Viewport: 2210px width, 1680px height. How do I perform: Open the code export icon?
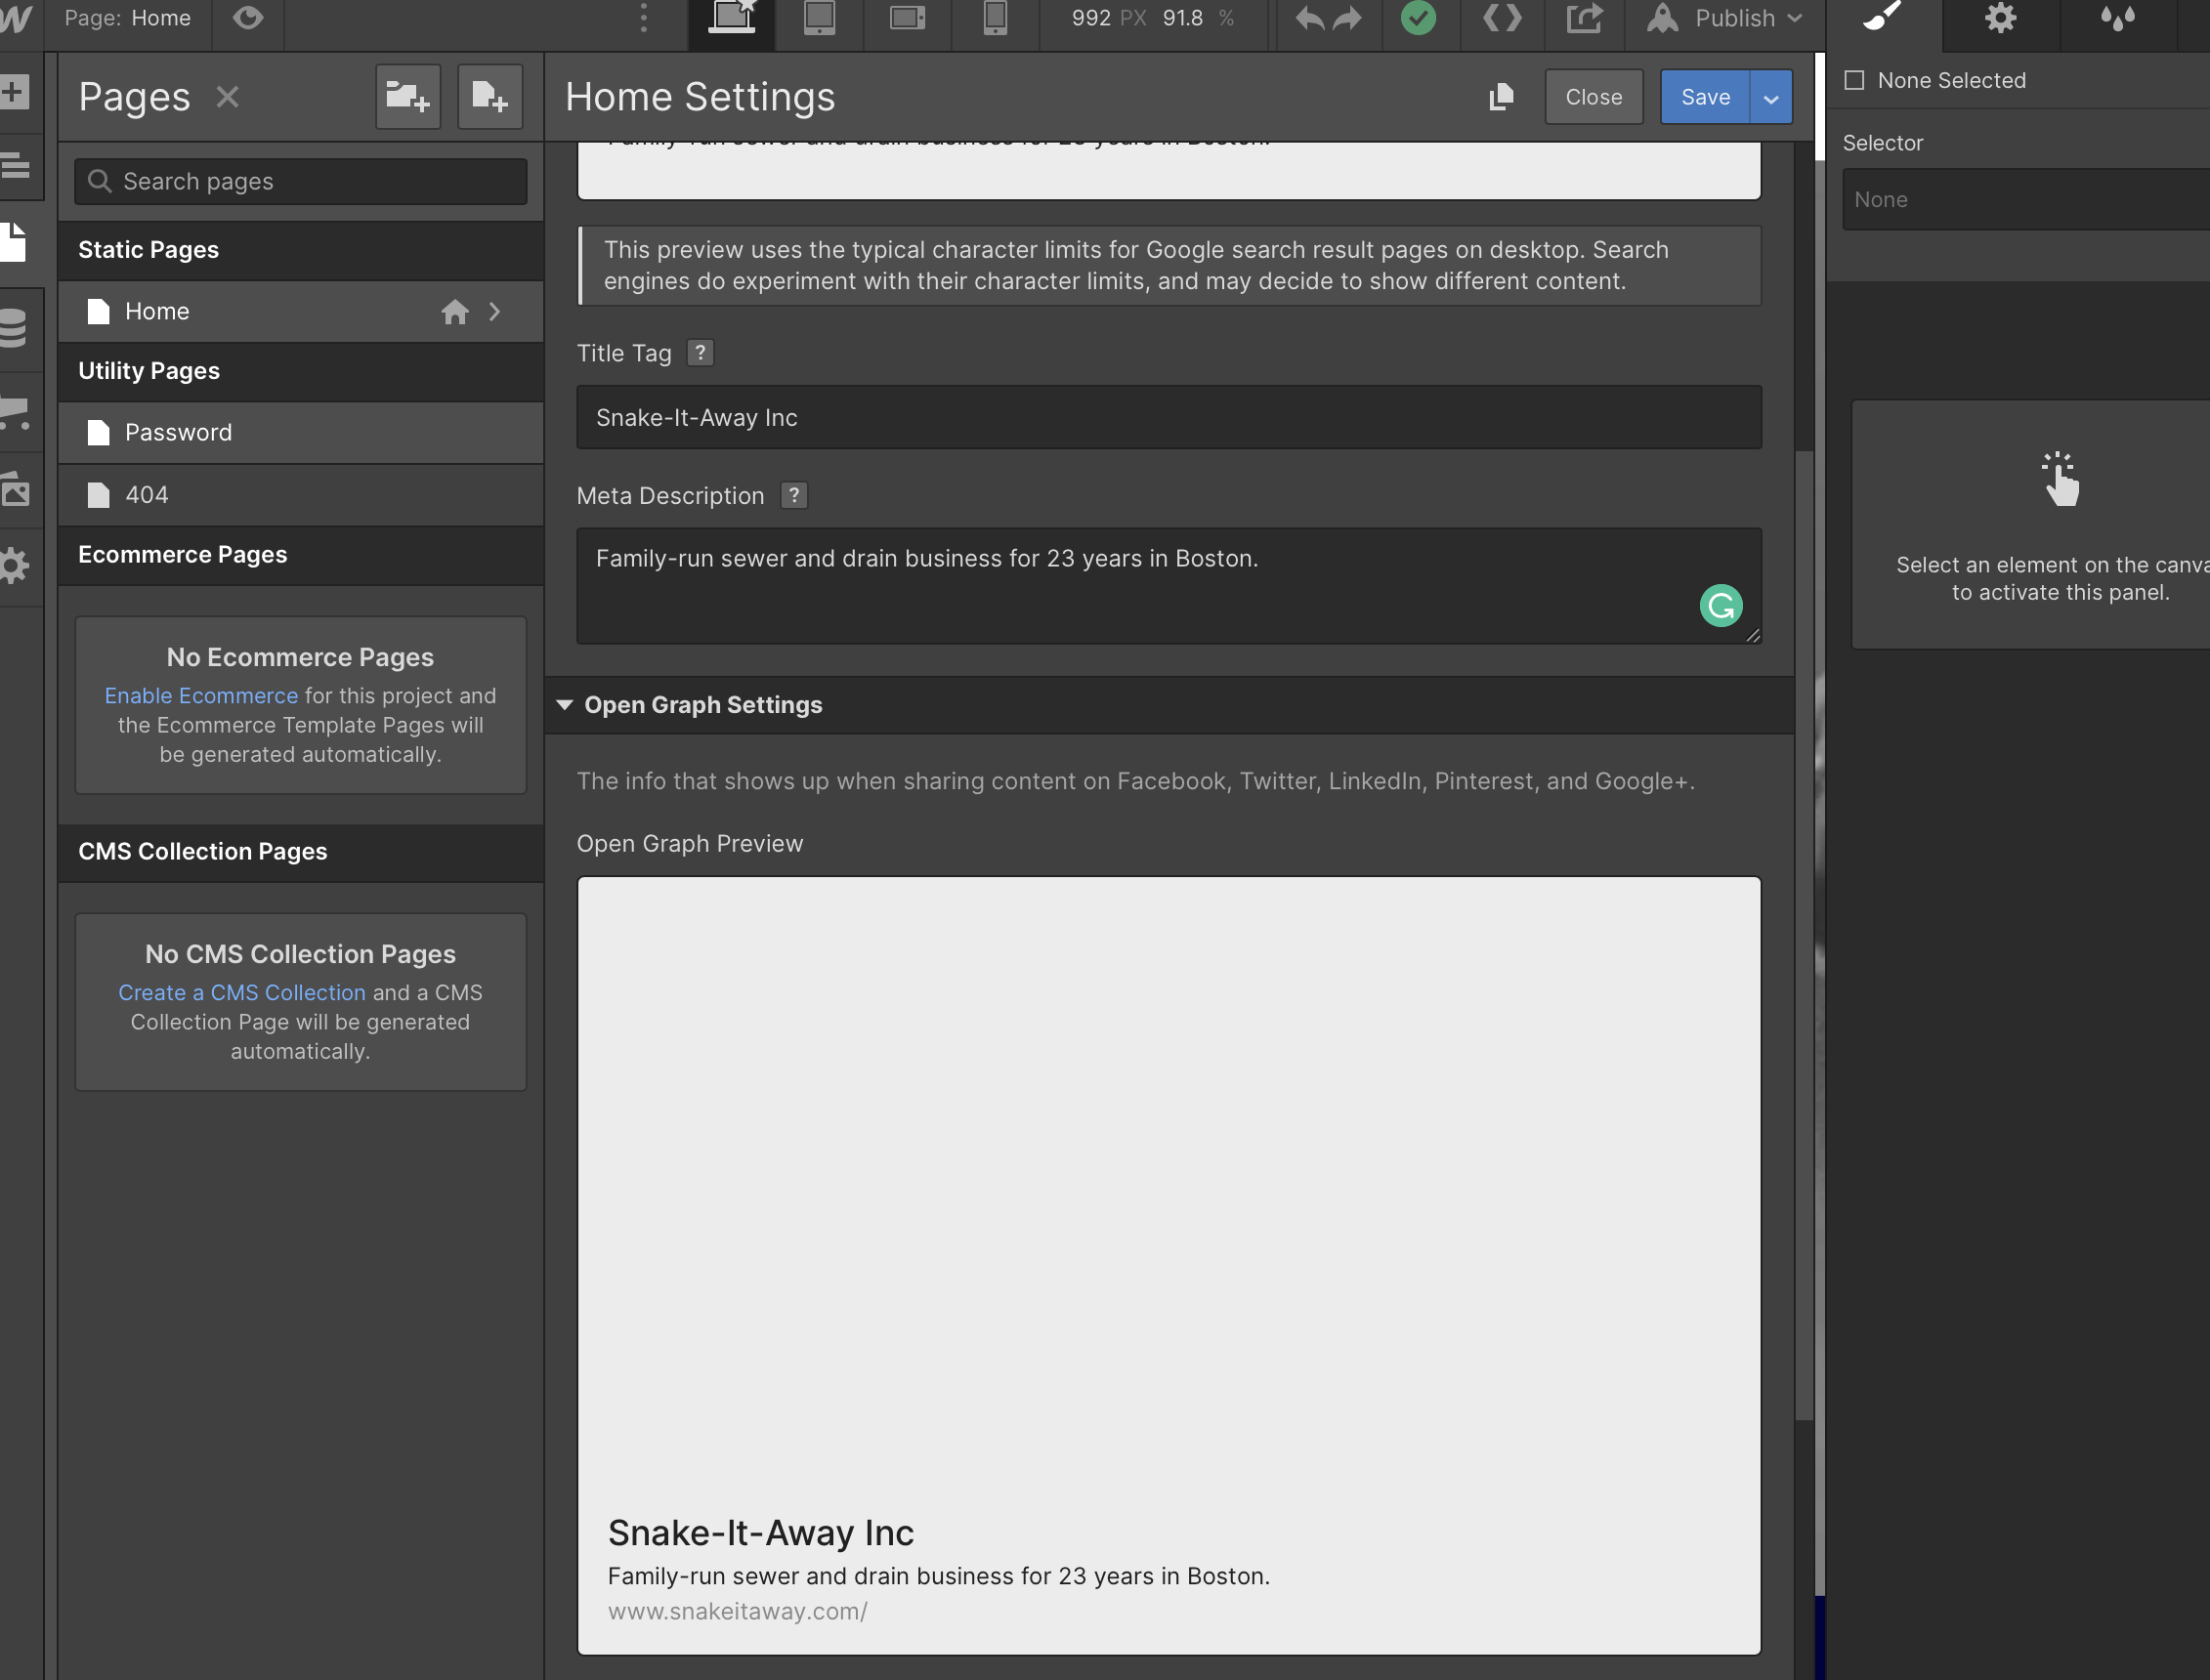1501,18
